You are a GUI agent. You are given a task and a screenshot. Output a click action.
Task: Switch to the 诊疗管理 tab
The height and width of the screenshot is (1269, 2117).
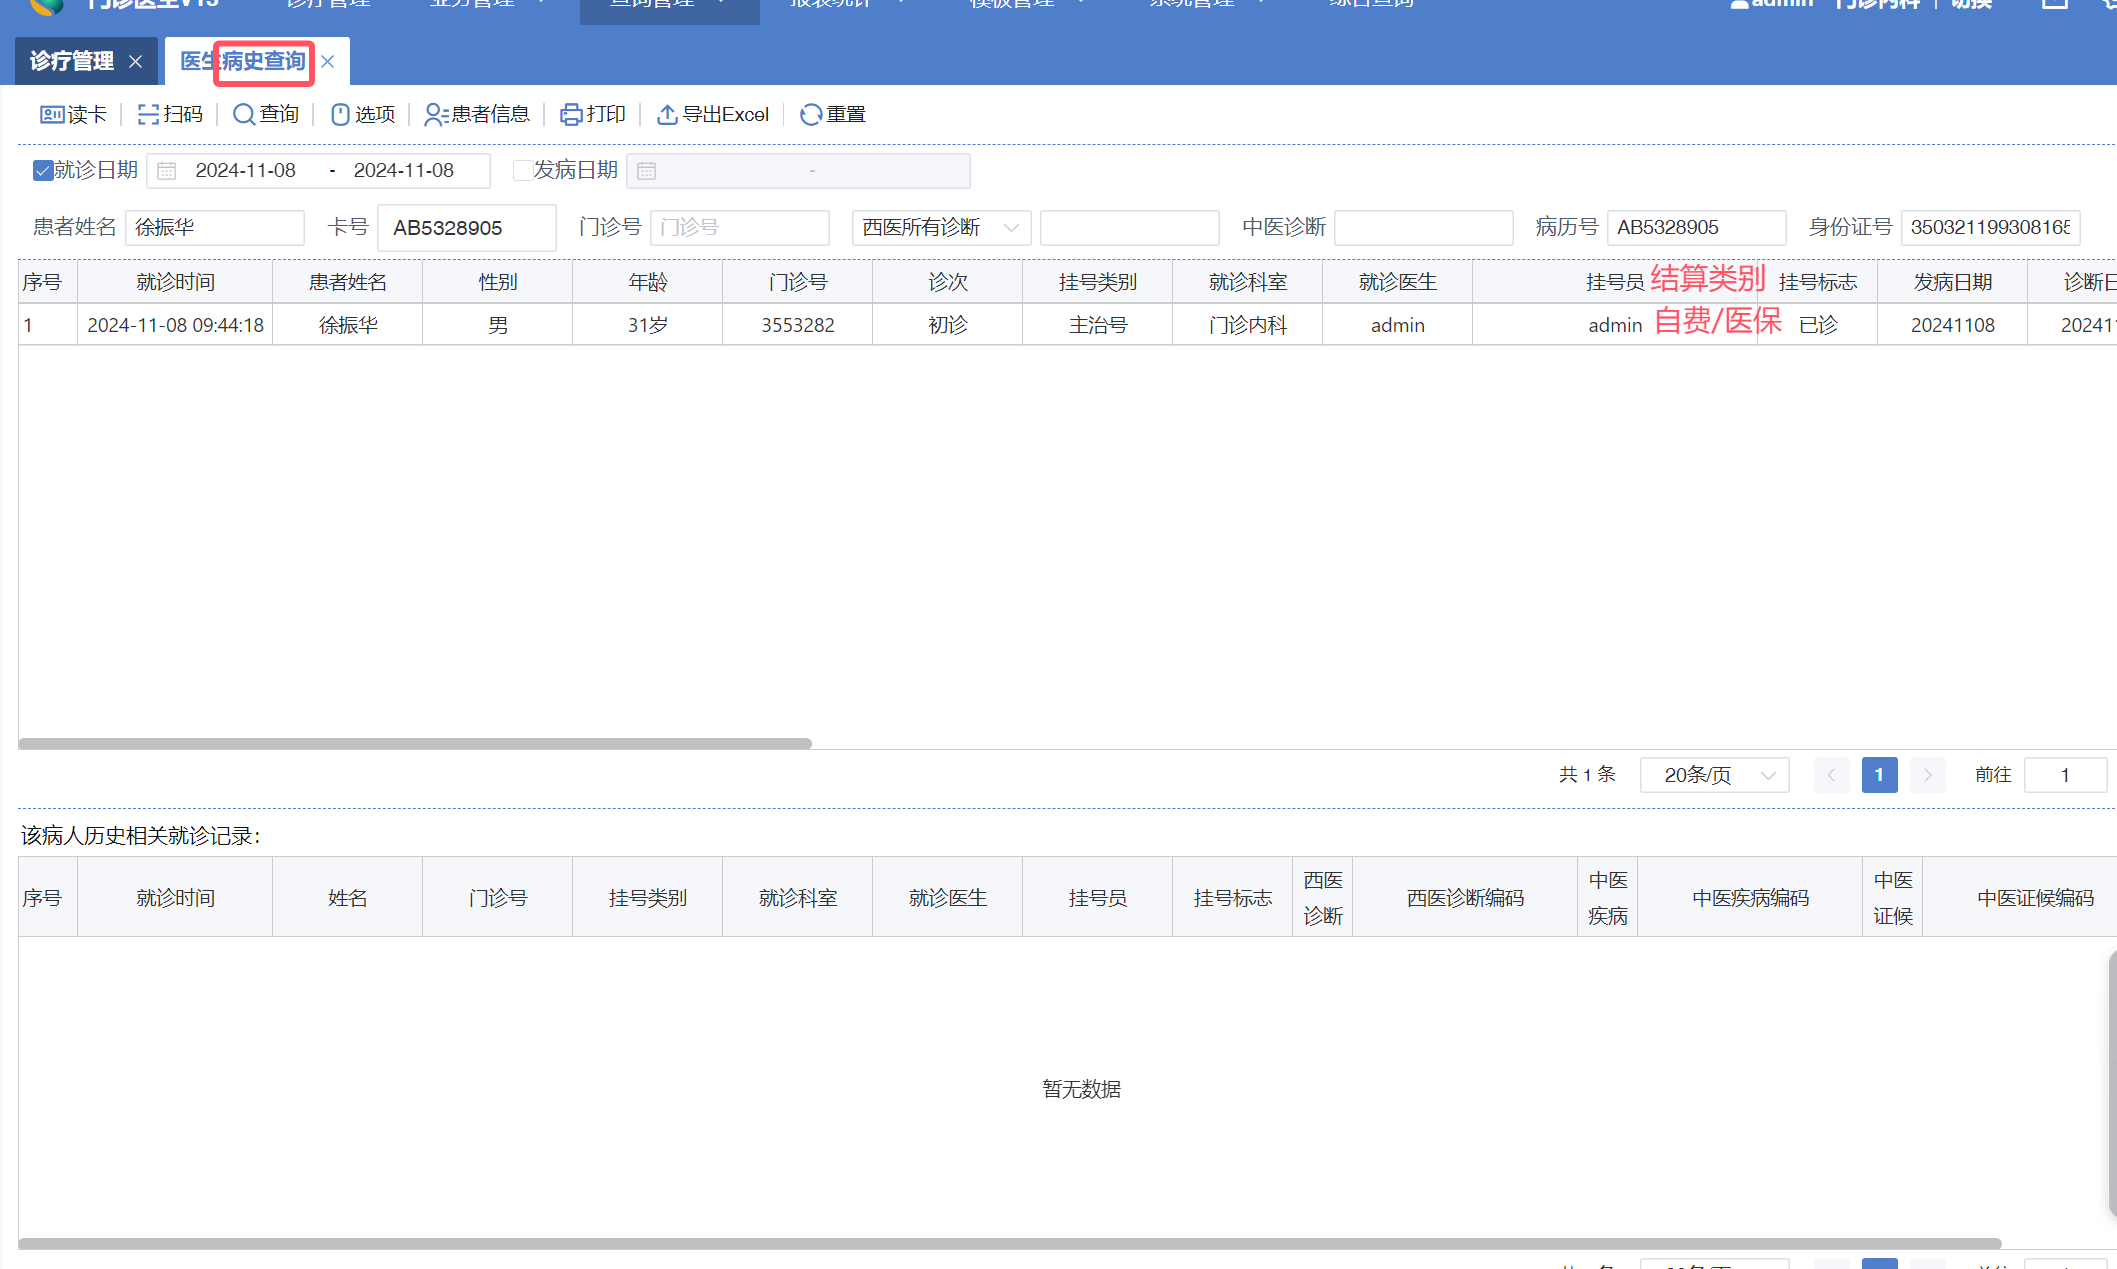click(x=72, y=62)
